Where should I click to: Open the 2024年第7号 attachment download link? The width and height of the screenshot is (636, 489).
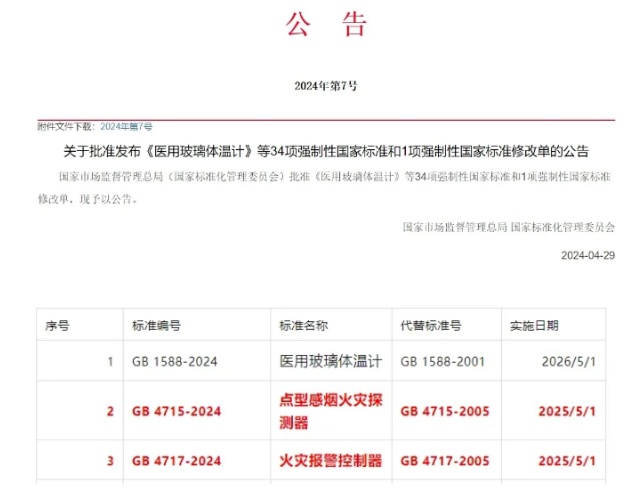click(x=126, y=127)
